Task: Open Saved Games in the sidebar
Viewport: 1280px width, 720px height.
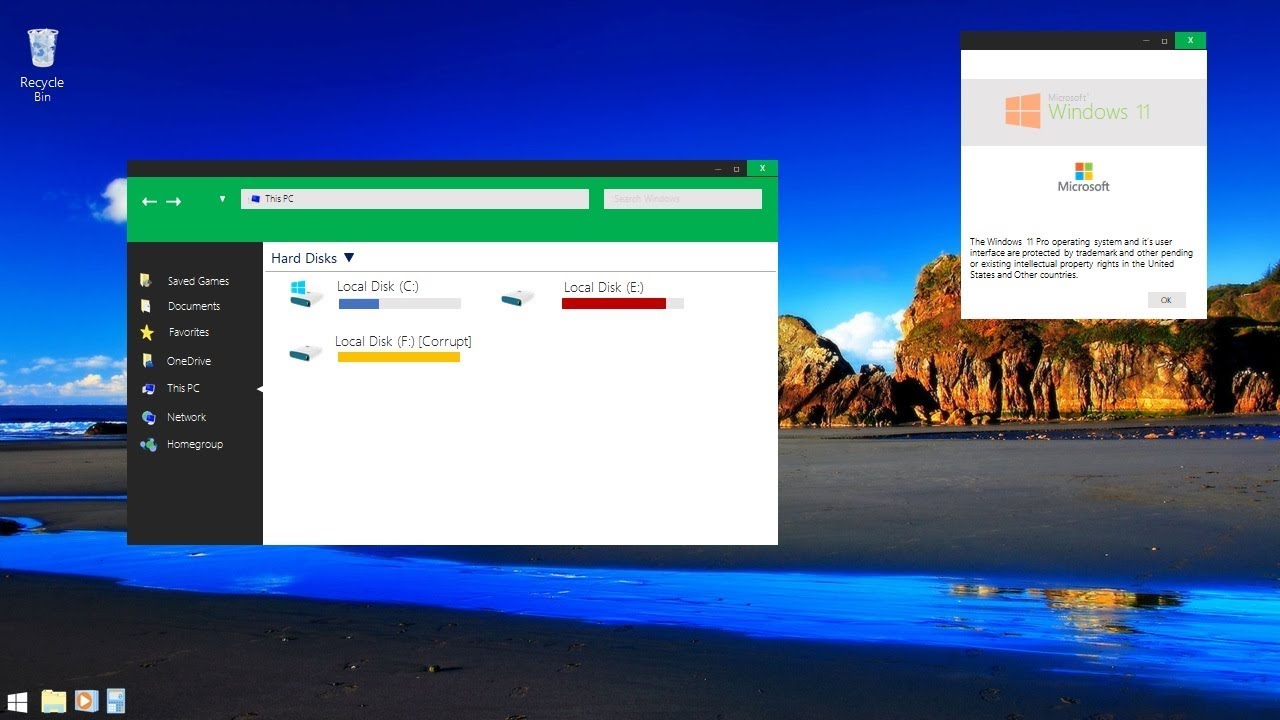Action: click(198, 281)
